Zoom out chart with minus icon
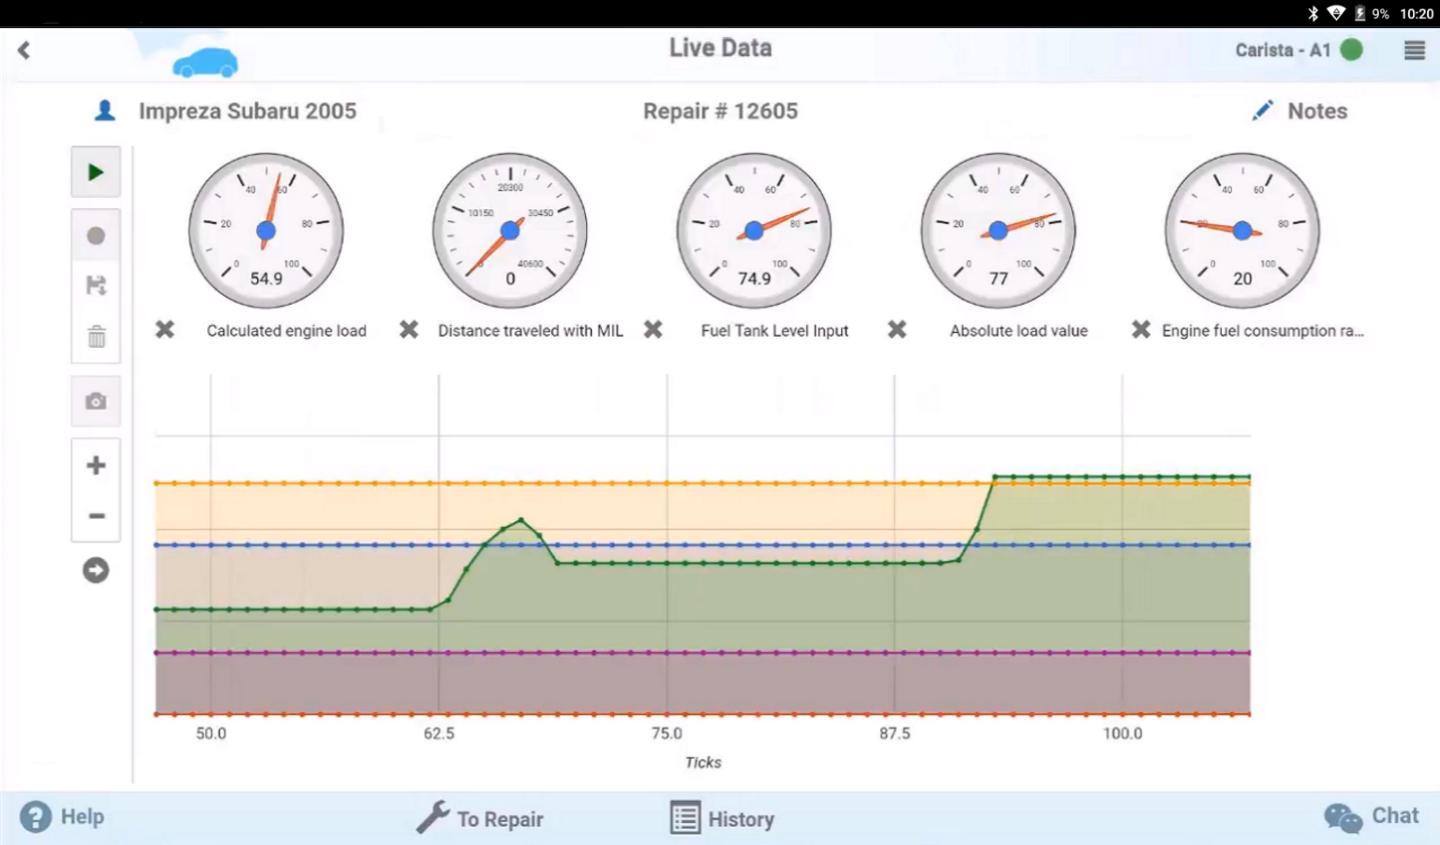Viewport: 1440px width, 845px height. [x=96, y=516]
